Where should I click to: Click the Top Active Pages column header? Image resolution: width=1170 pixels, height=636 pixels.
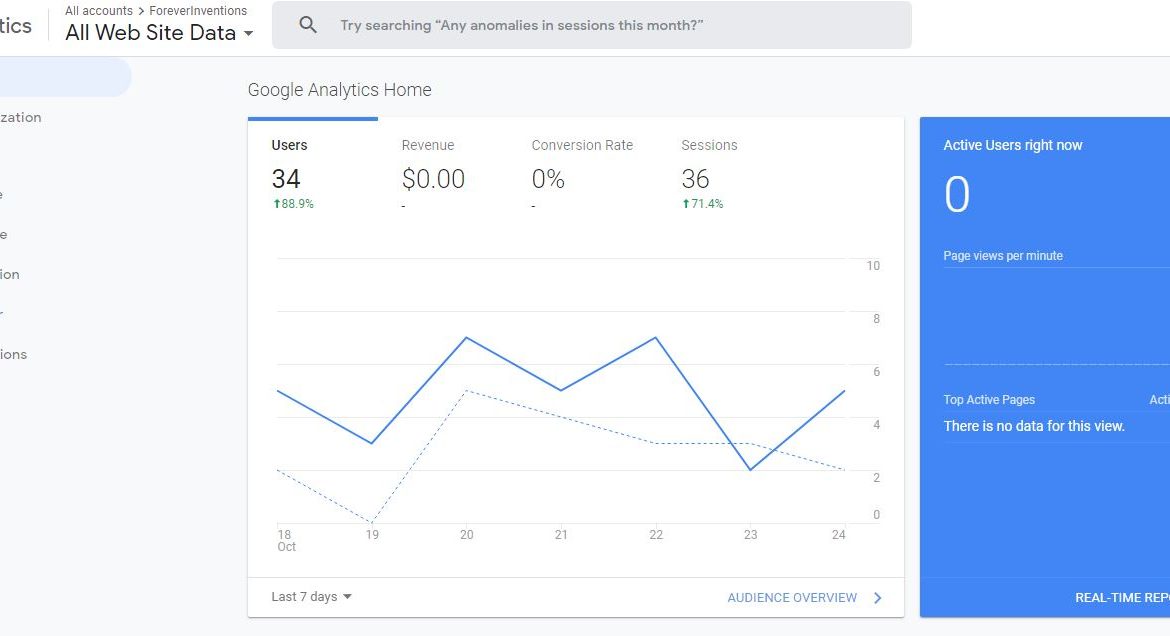(x=989, y=399)
